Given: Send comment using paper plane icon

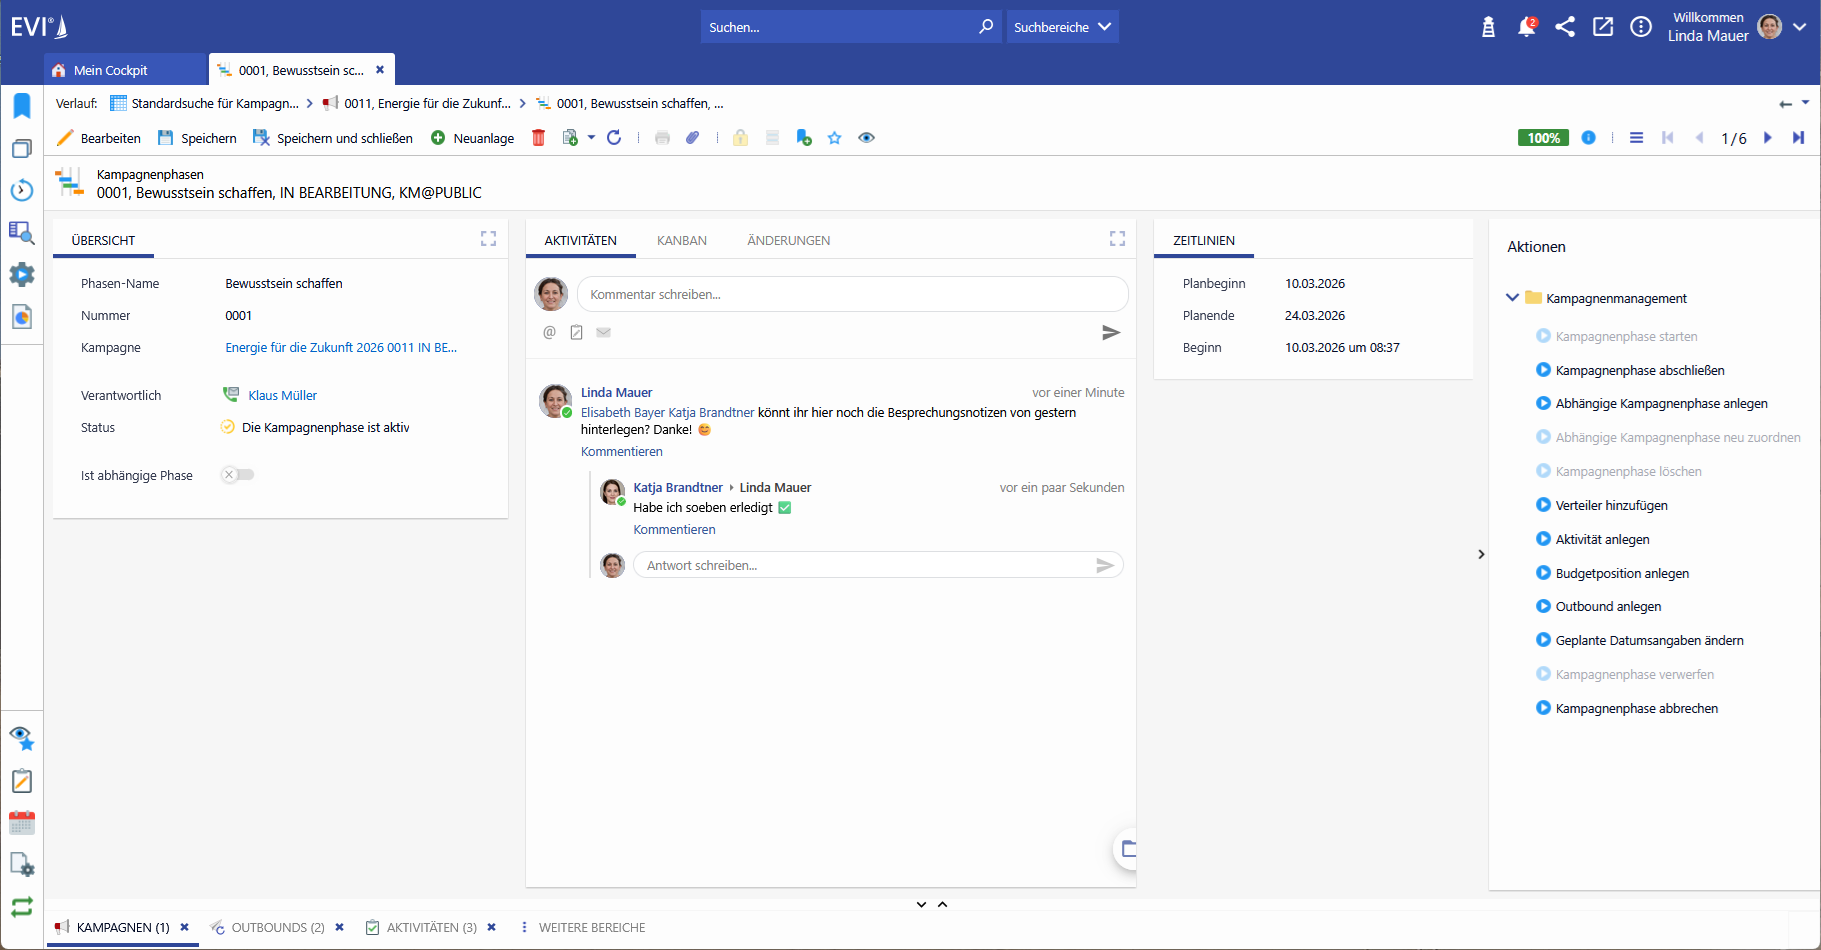Looking at the screenshot, I should (x=1110, y=333).
